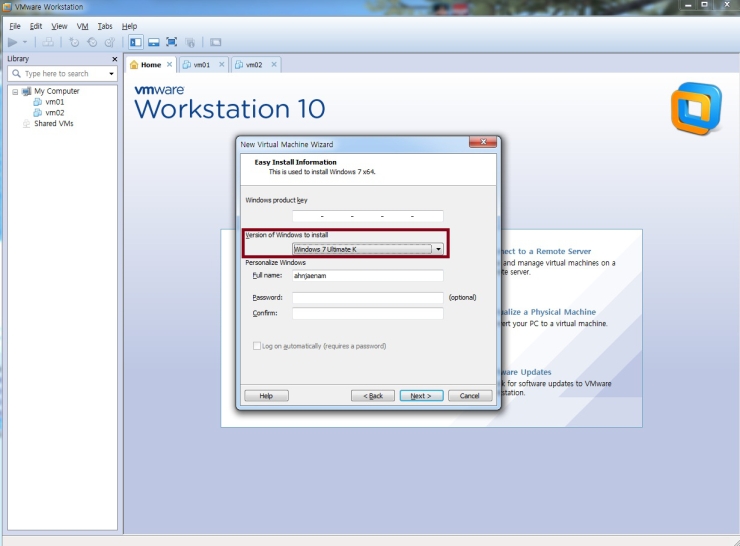740x546 pixels.
Task: Click the Password input field
Action: point(367,298)
